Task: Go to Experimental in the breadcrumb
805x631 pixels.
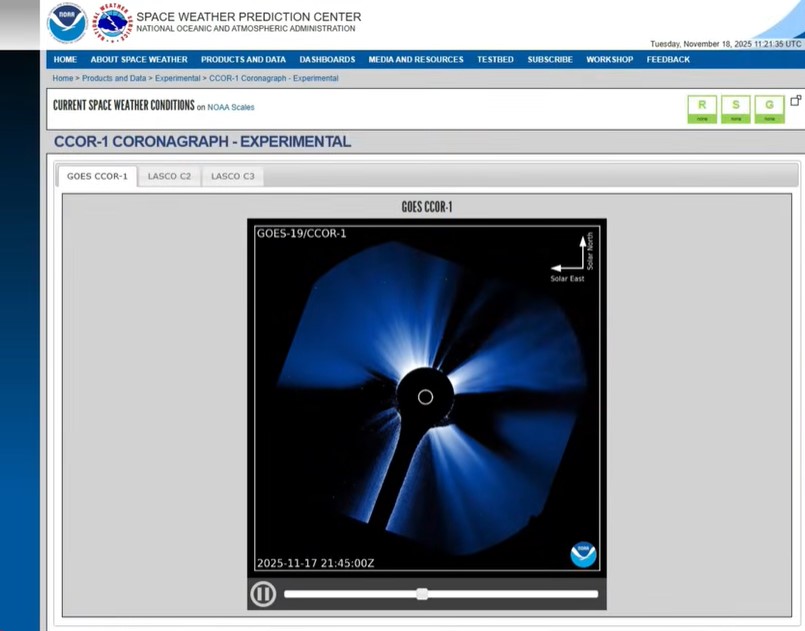Action: (177, 78)
